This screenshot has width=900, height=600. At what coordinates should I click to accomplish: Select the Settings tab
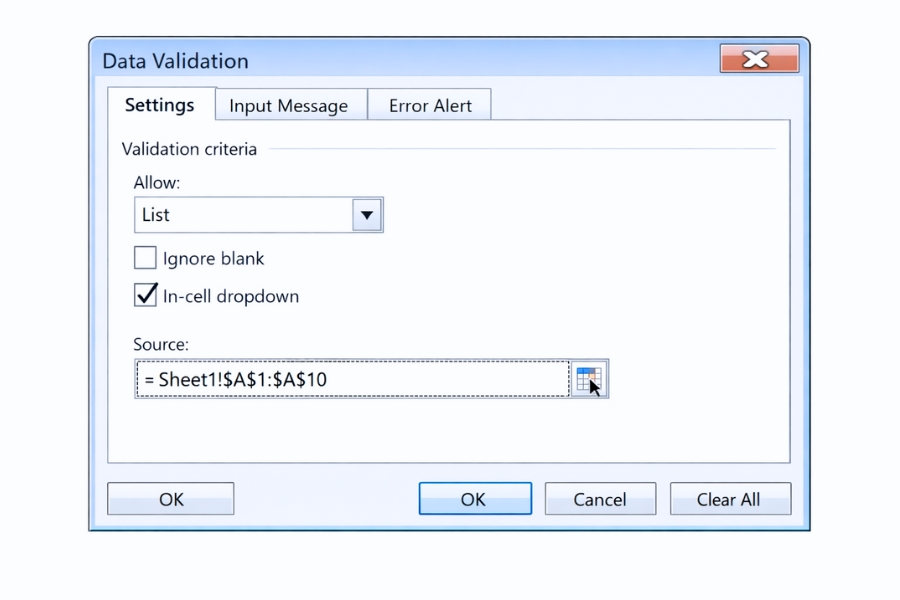point(160,104)
